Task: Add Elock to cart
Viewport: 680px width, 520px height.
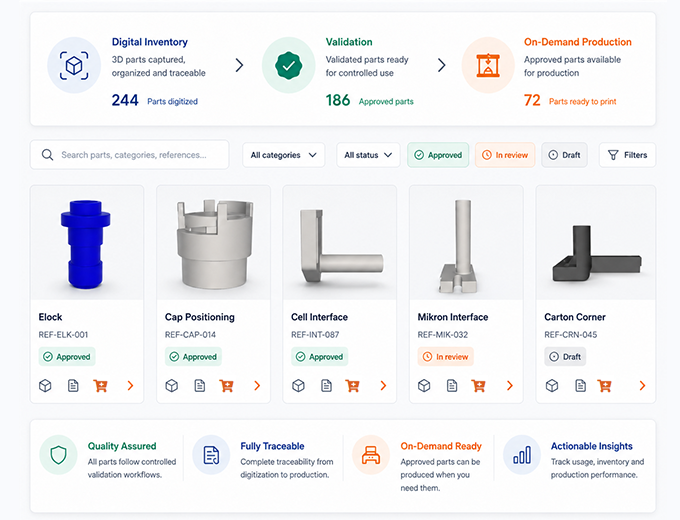Action: coord(101,386)
